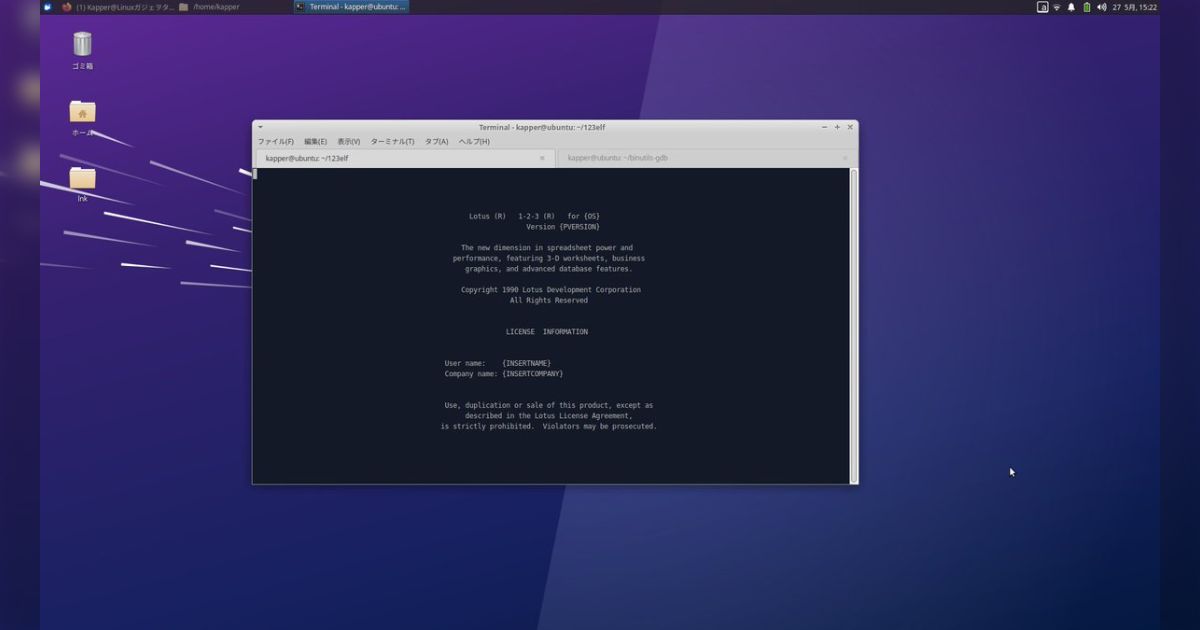Open the ターミナル(T) menu

392,142
